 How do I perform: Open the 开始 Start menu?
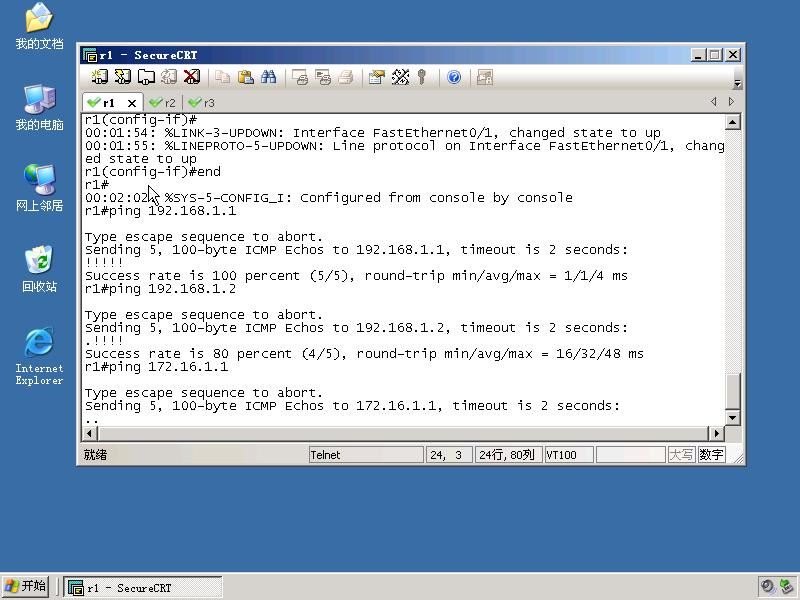pyautogui.click(x=25, y=586)
